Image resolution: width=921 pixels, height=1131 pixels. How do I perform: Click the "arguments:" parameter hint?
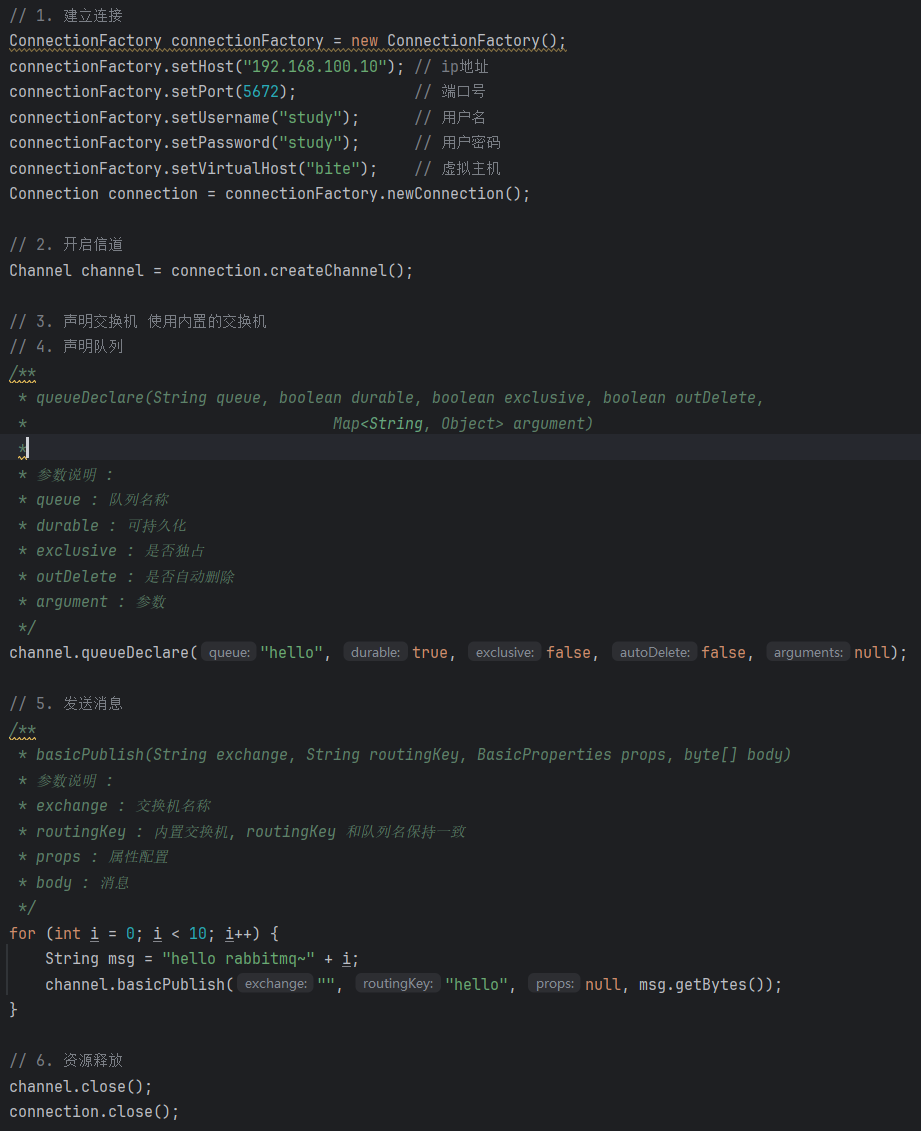808,653
